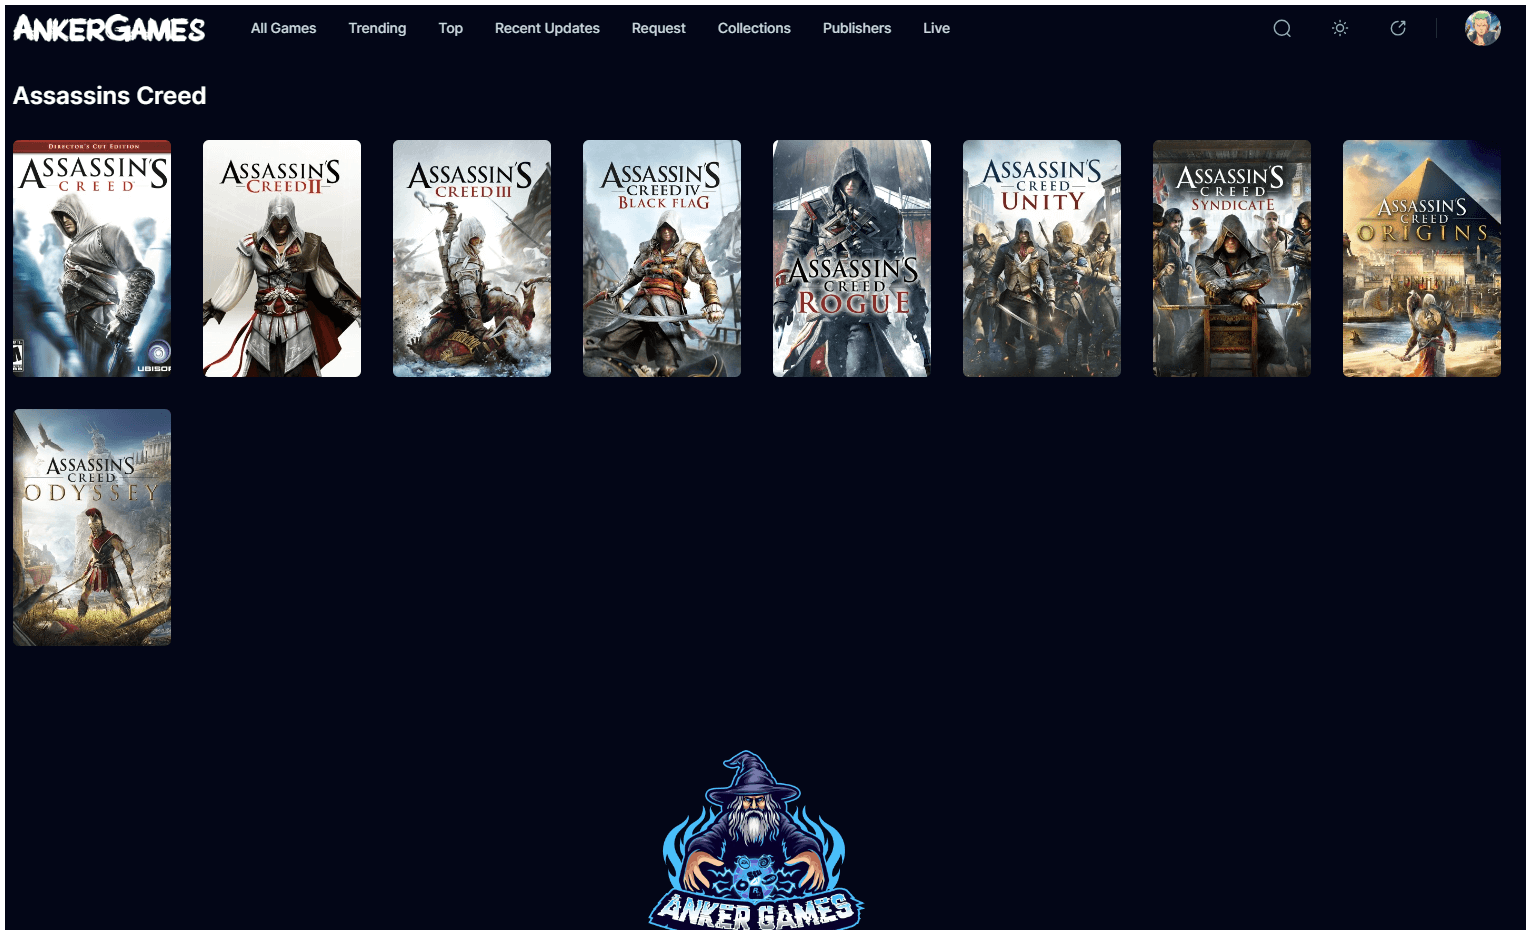This screenshot has width=1531, height=935.
Task: Go to the Live page
Action: point(936,28)
